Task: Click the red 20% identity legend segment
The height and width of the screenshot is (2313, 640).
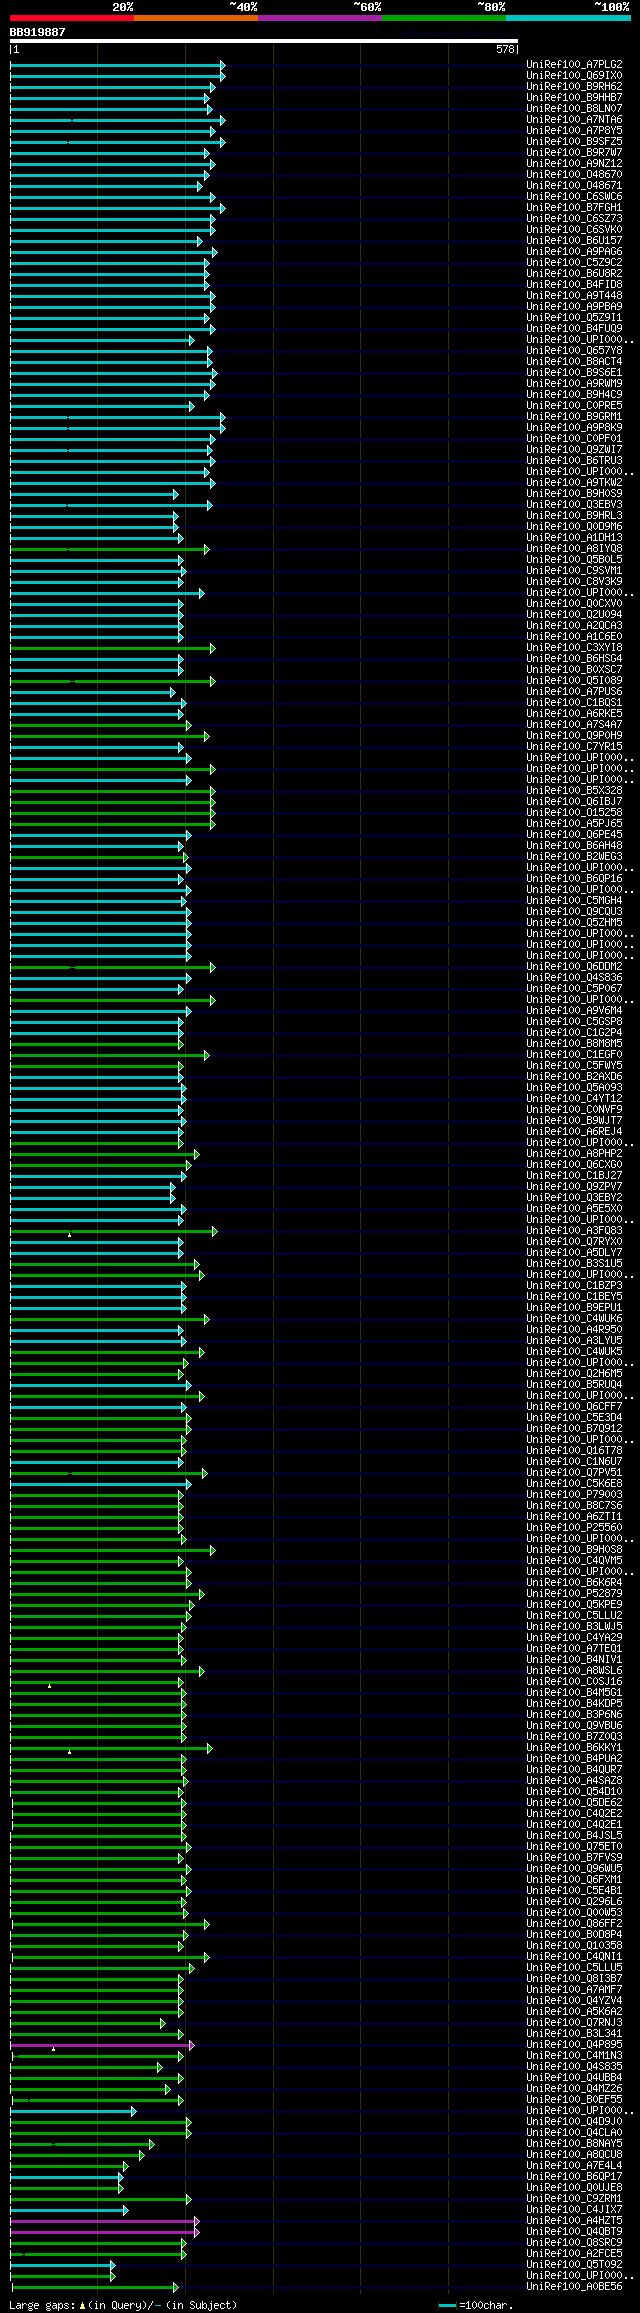Action: click(x=72, y=18)
